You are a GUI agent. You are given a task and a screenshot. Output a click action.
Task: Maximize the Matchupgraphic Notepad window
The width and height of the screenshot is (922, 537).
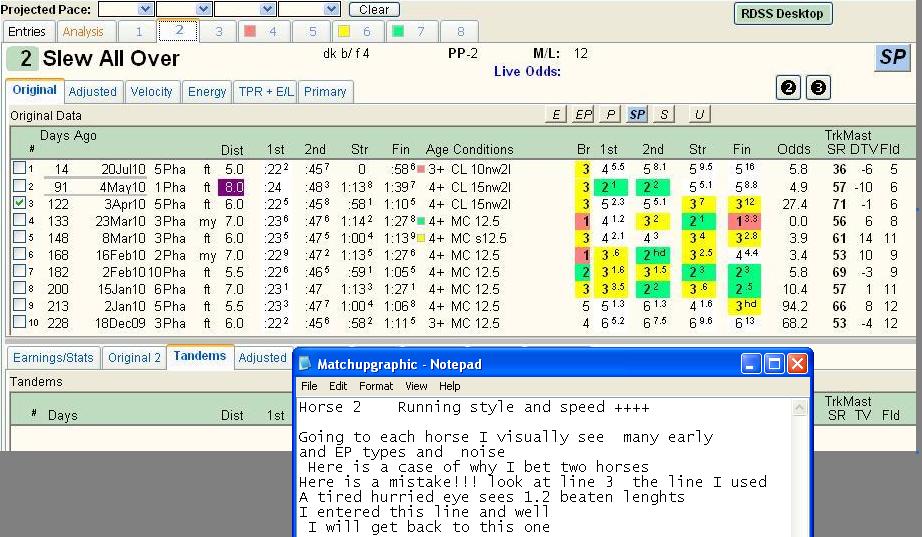(x=774, y=364)
